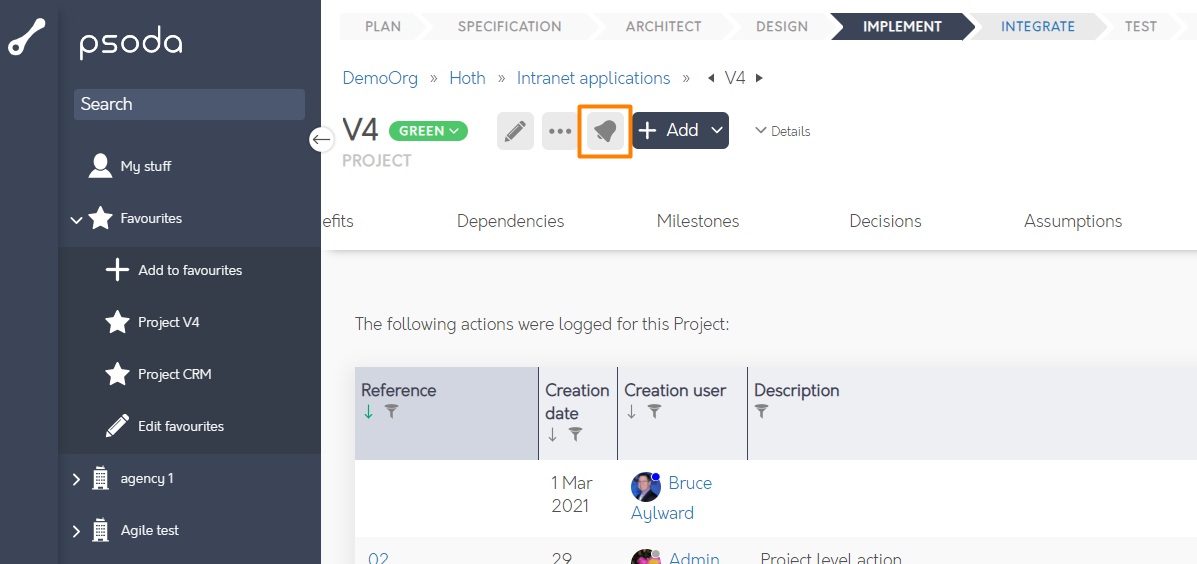The height and width of the screenshot is (564, 1197).
Task: Click the bell notification icon
Action: point(605,131)
